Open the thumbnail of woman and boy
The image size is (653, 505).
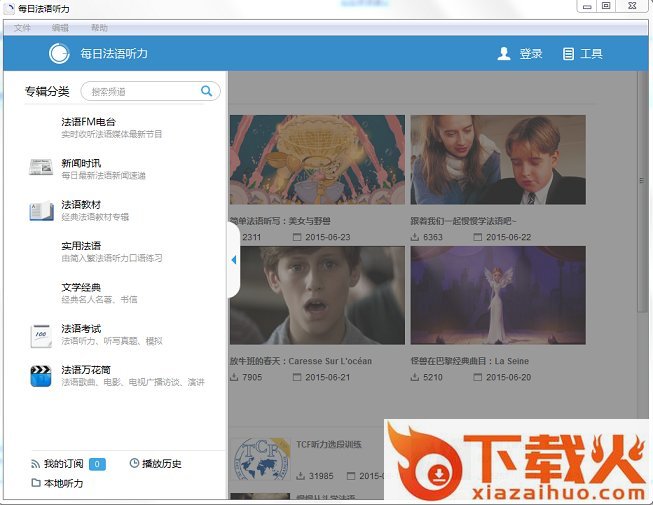[x=498, y=160]
